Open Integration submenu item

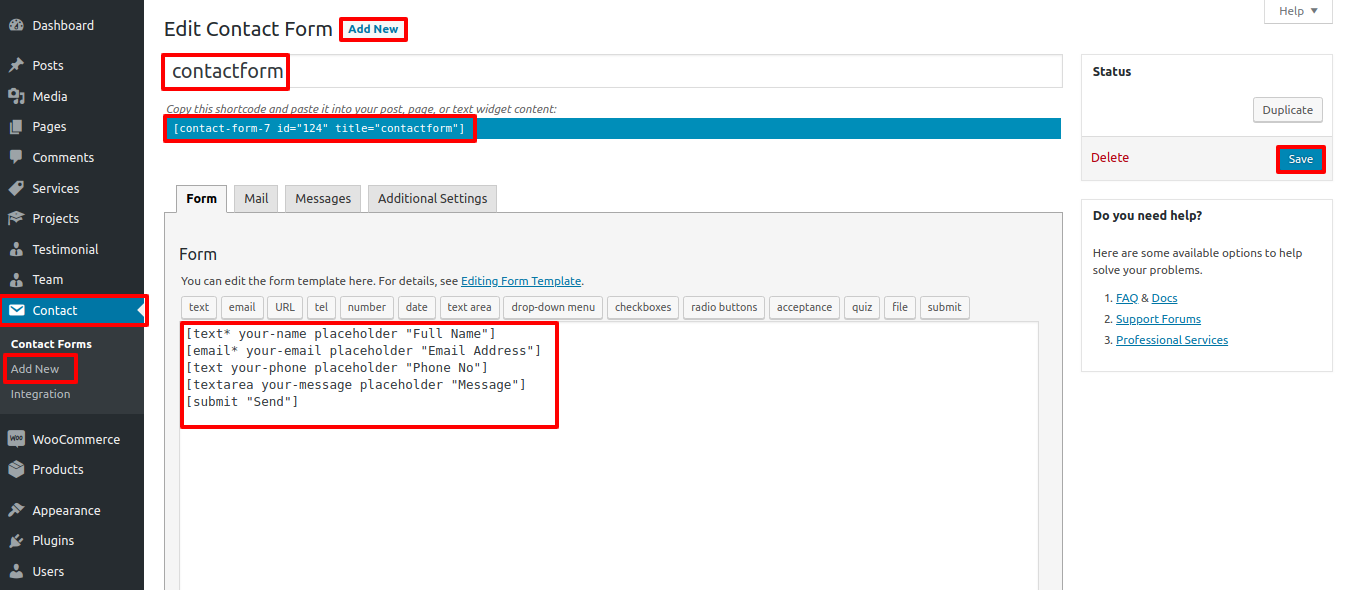point(41,394)
